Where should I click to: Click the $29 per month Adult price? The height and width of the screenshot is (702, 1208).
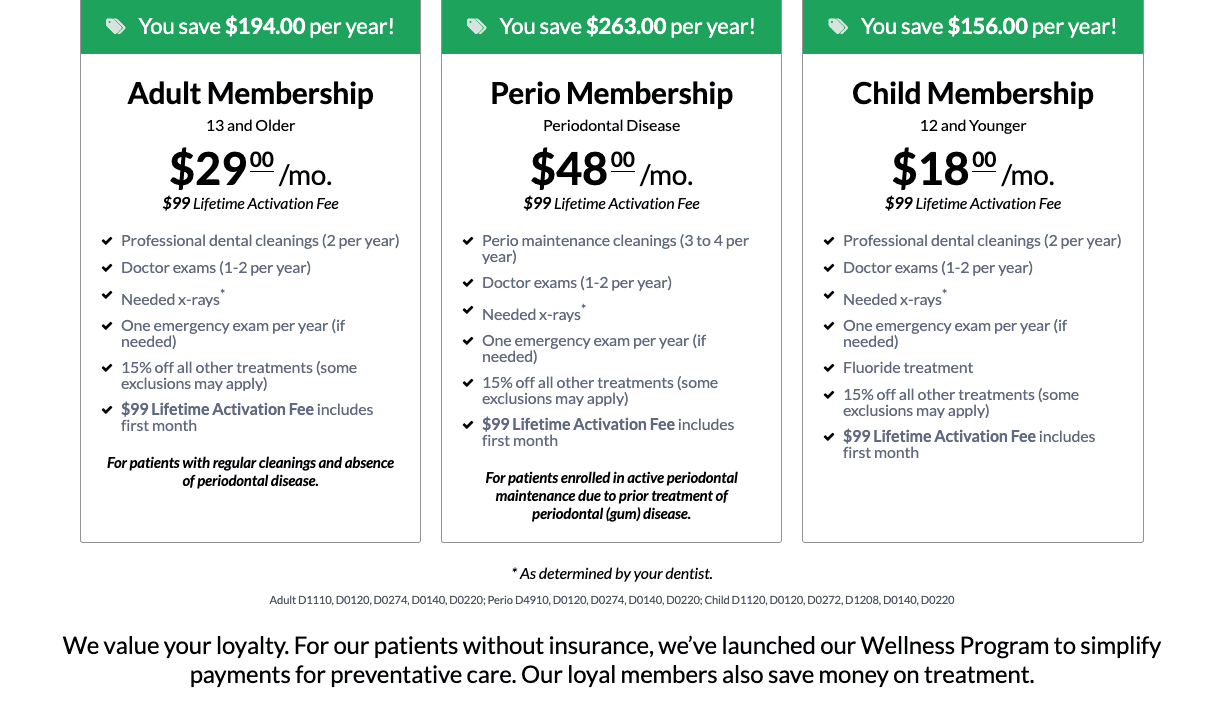pyautogui.click(x=250, y=169)
